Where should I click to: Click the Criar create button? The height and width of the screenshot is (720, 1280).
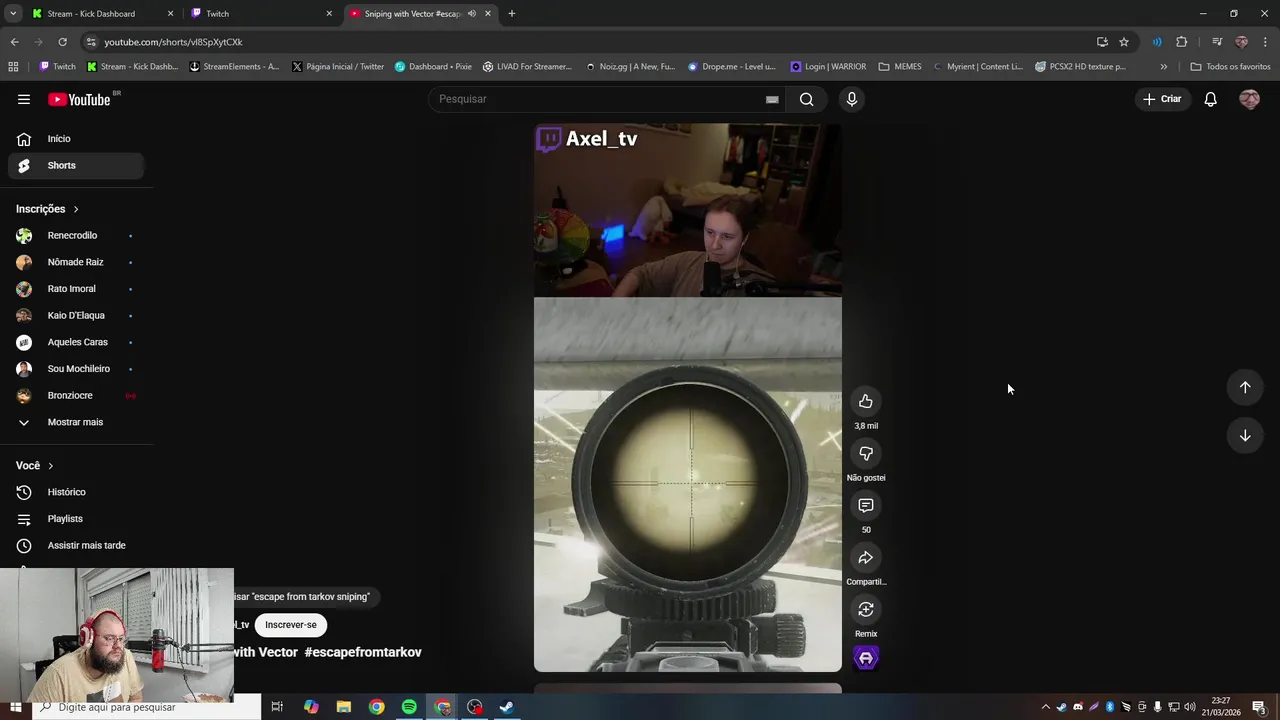[1162, 99]
